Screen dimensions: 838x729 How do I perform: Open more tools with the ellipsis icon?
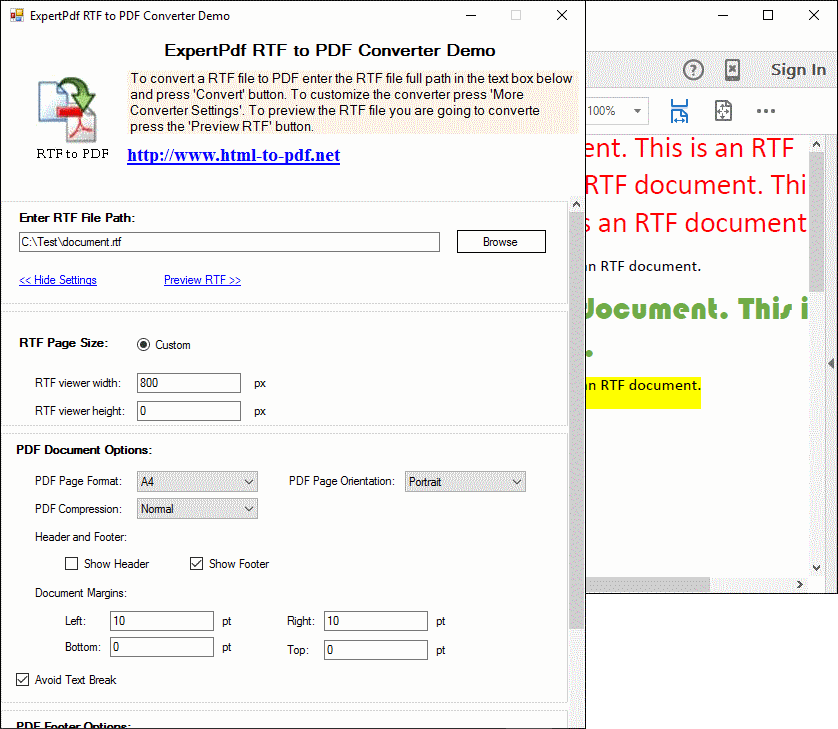pyautogui.click(x=766, y=111)
